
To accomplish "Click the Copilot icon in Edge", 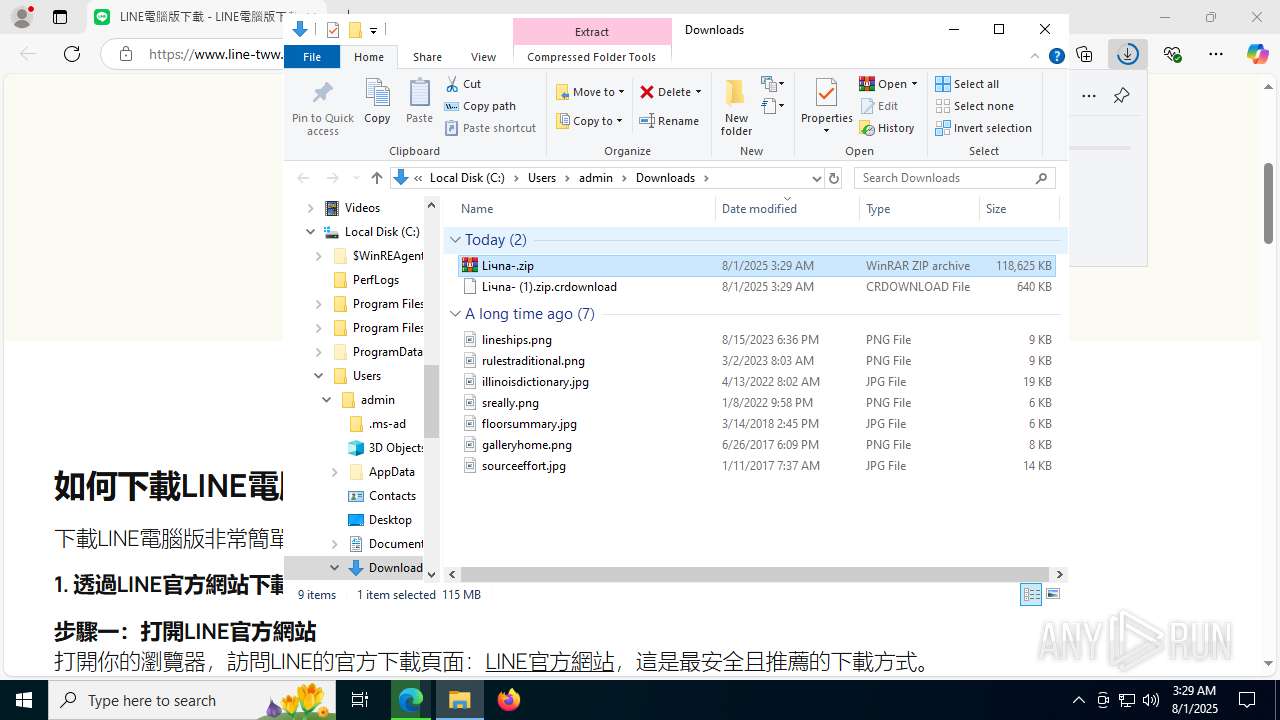I will pos(1257,54).
